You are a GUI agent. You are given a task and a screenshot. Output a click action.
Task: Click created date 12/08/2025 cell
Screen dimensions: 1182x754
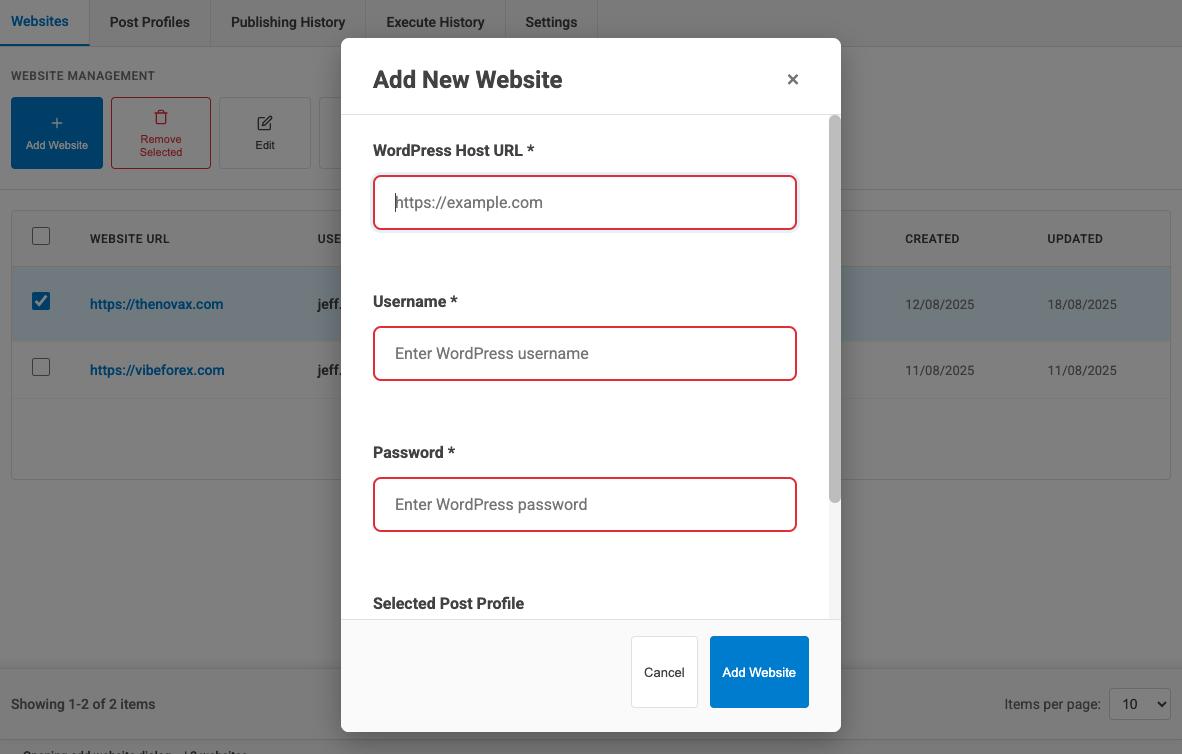(x=939, y=305)
